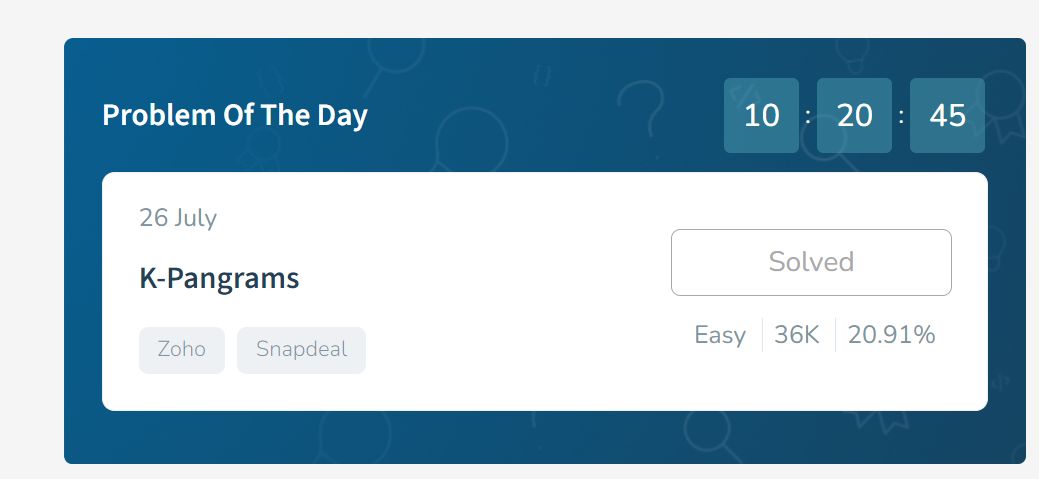
Task: Click the timer hours box showing 10
Action: tap(761, 115)
